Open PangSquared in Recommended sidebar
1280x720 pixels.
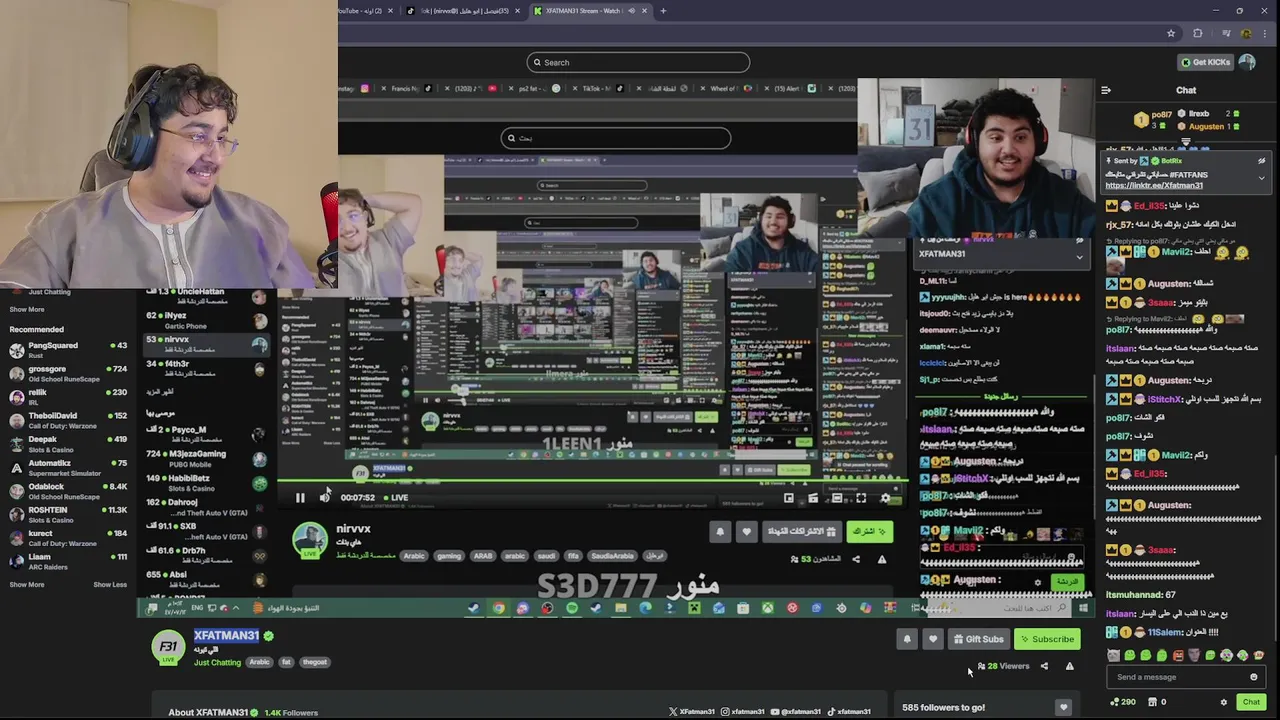coord(67,350)
